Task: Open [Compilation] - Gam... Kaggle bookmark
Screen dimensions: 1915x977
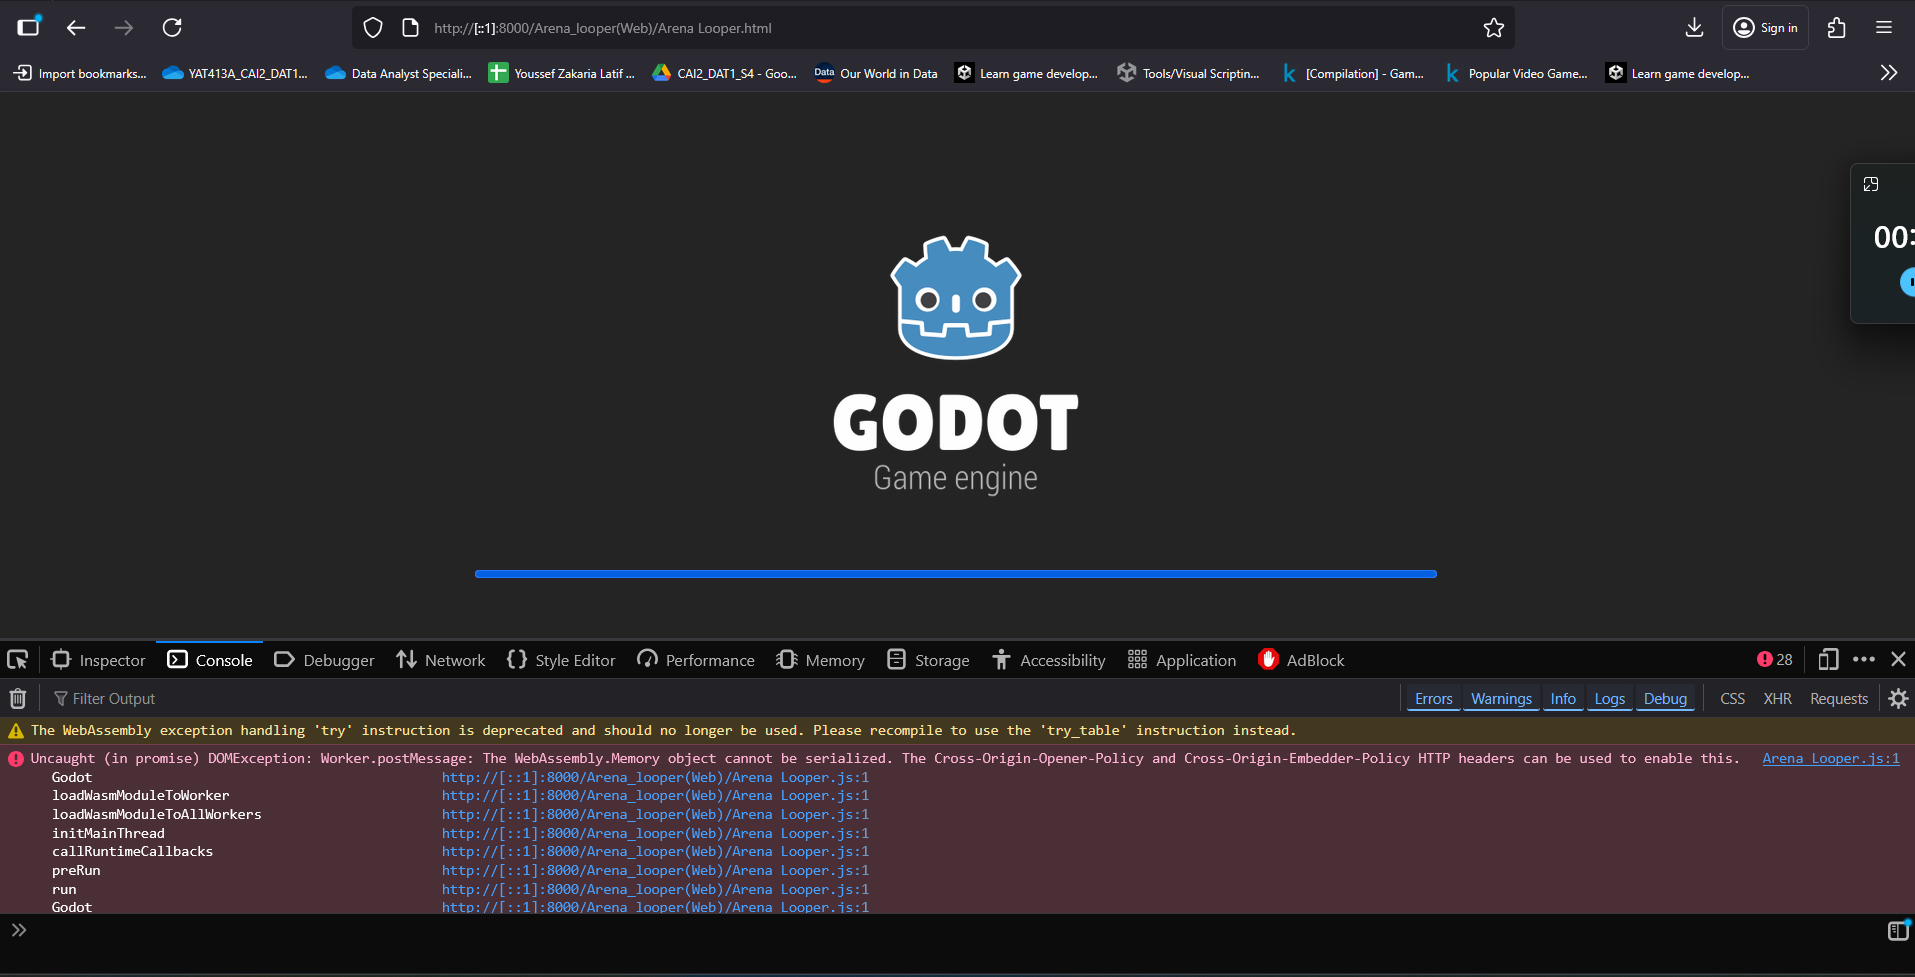Action: pos(1352,73)
